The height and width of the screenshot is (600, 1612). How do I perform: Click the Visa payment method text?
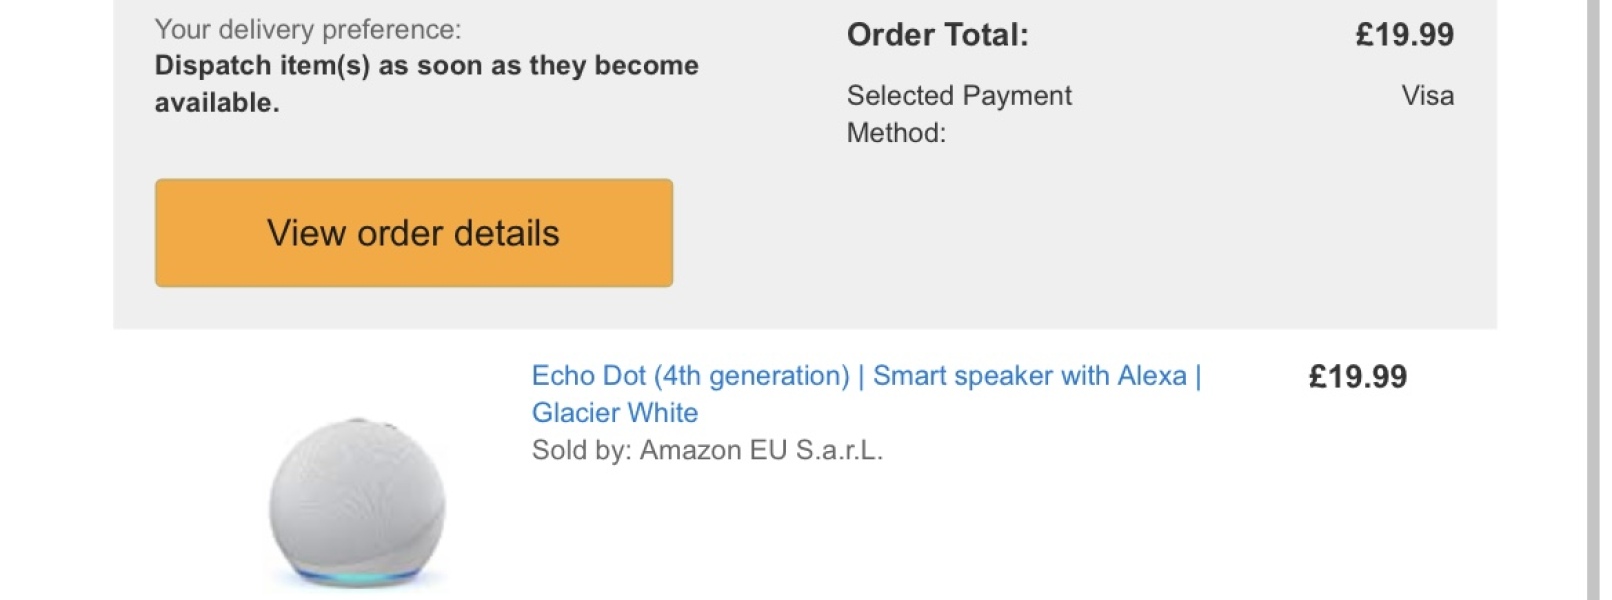1427,96
